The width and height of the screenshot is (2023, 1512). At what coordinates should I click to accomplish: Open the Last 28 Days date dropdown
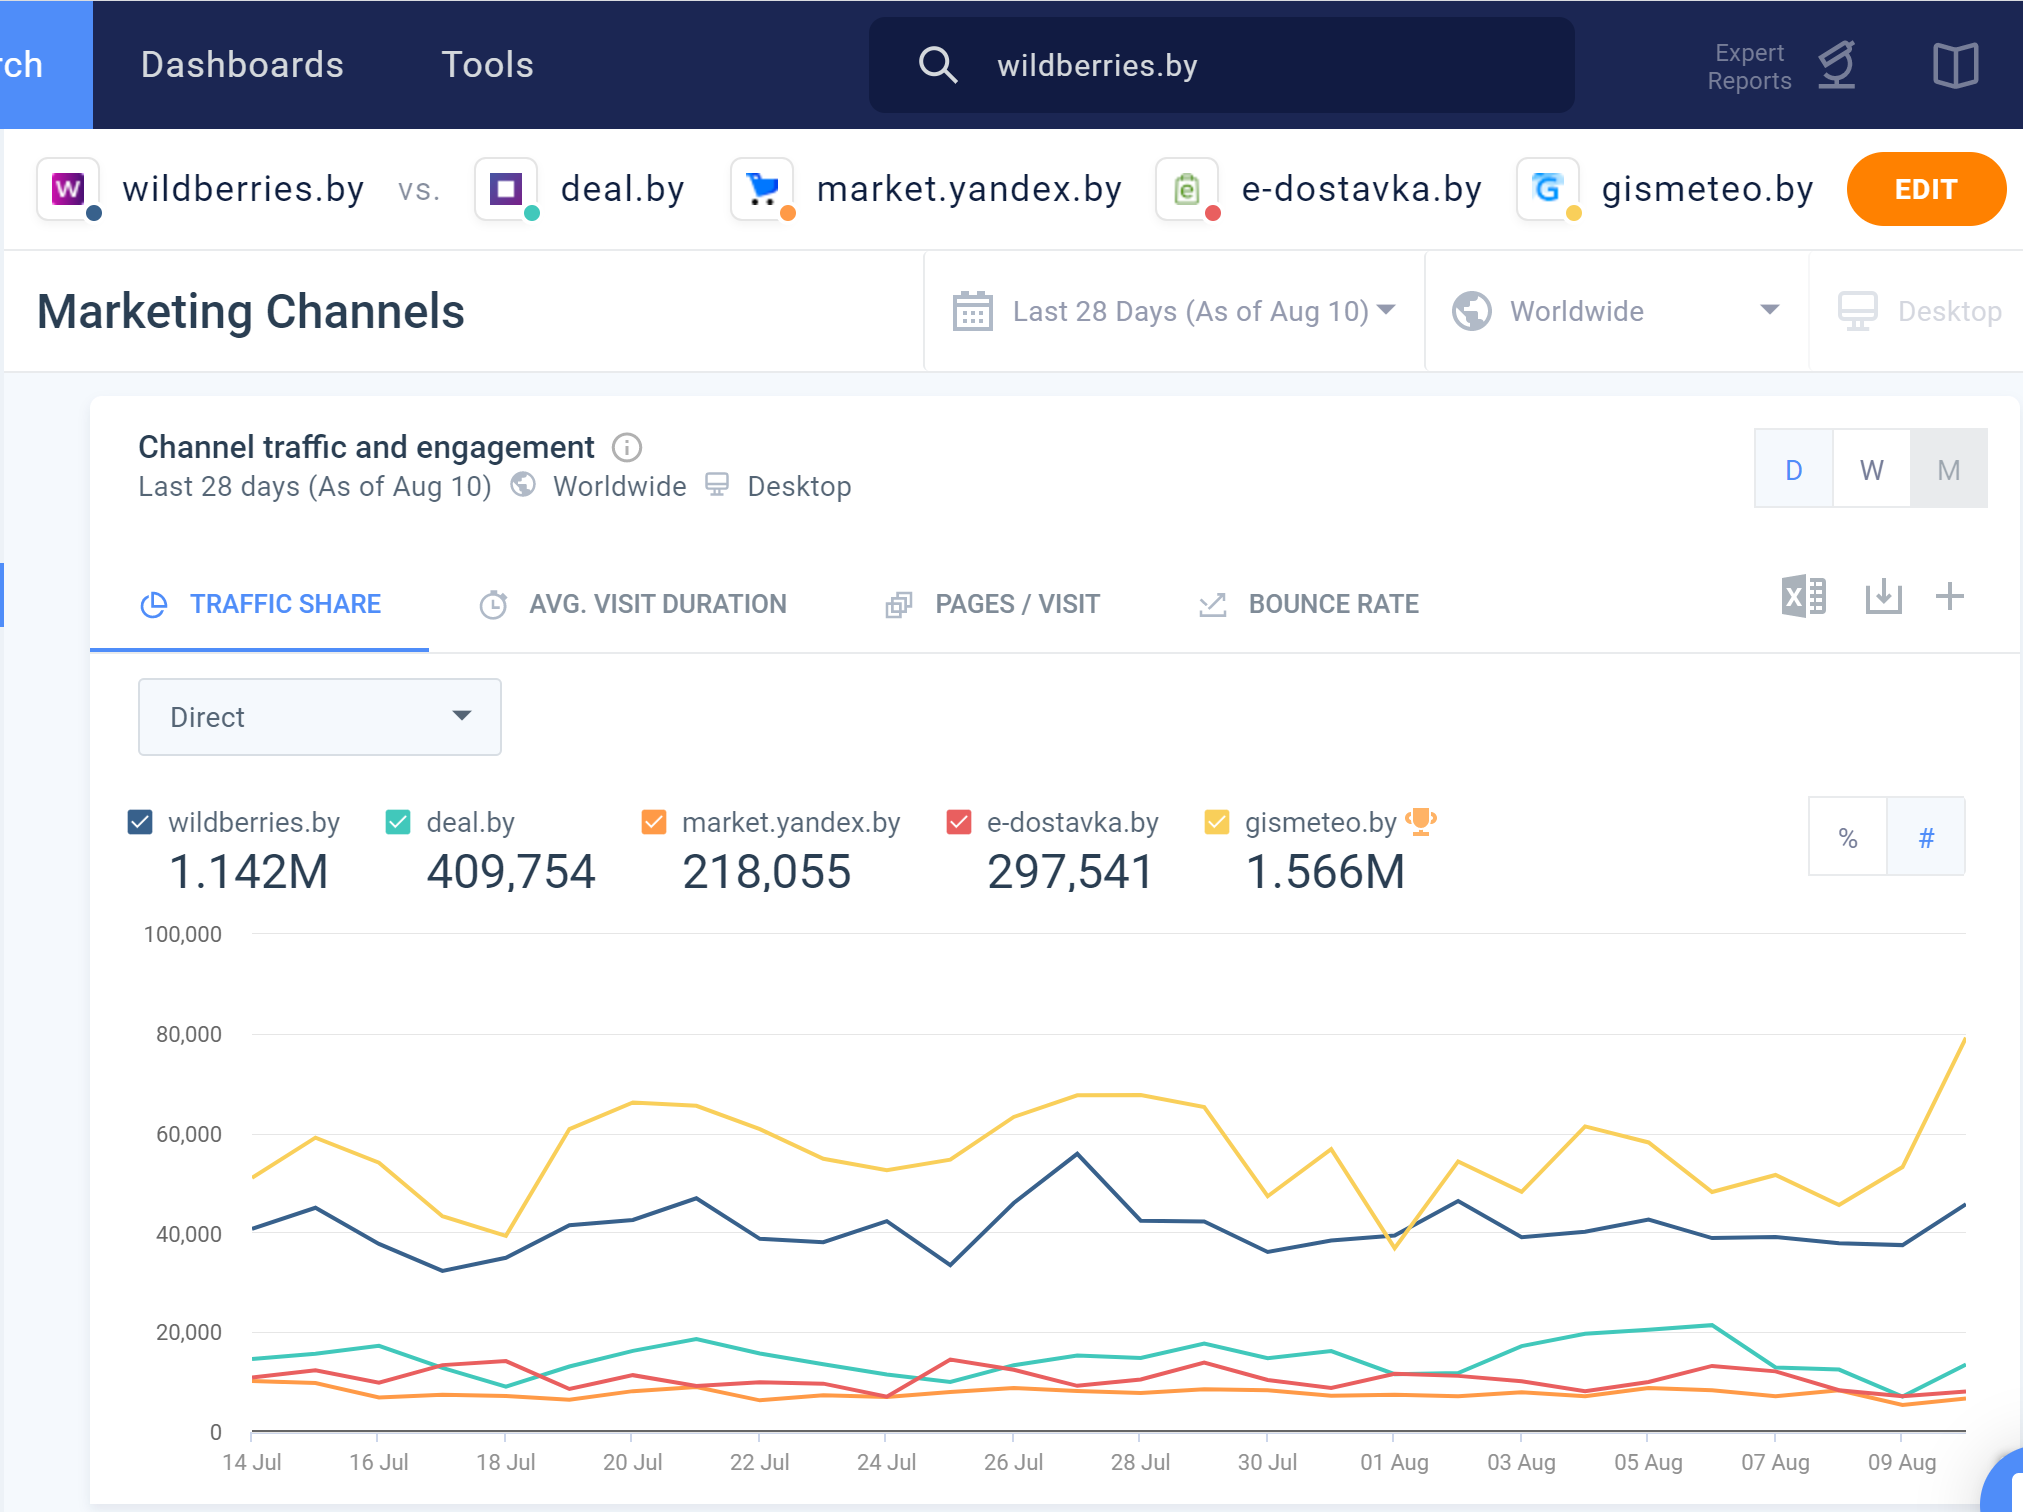point(1175,311)
